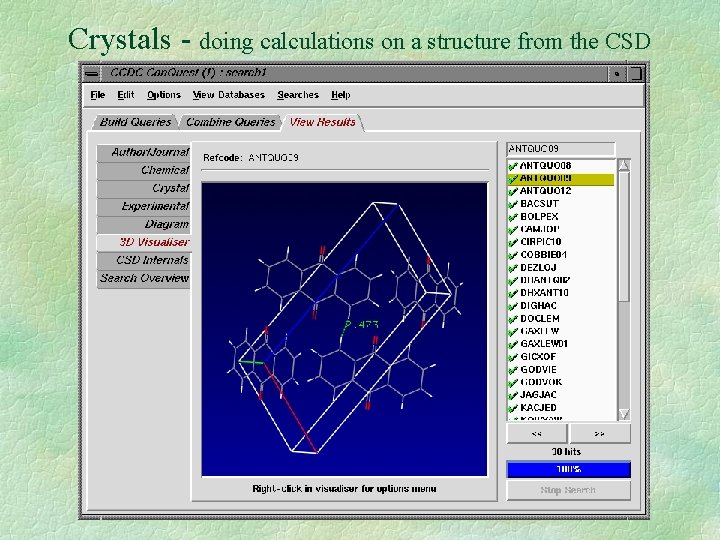
Task: Click the 3D structure visualiser view
Action: [344, 329]
